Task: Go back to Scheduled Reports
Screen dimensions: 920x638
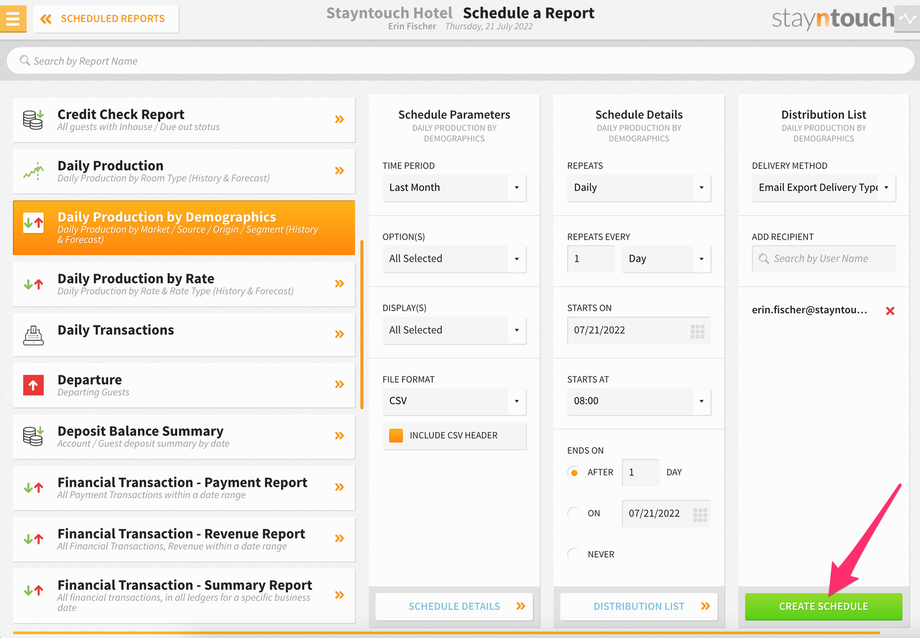Action: point(106,19)
